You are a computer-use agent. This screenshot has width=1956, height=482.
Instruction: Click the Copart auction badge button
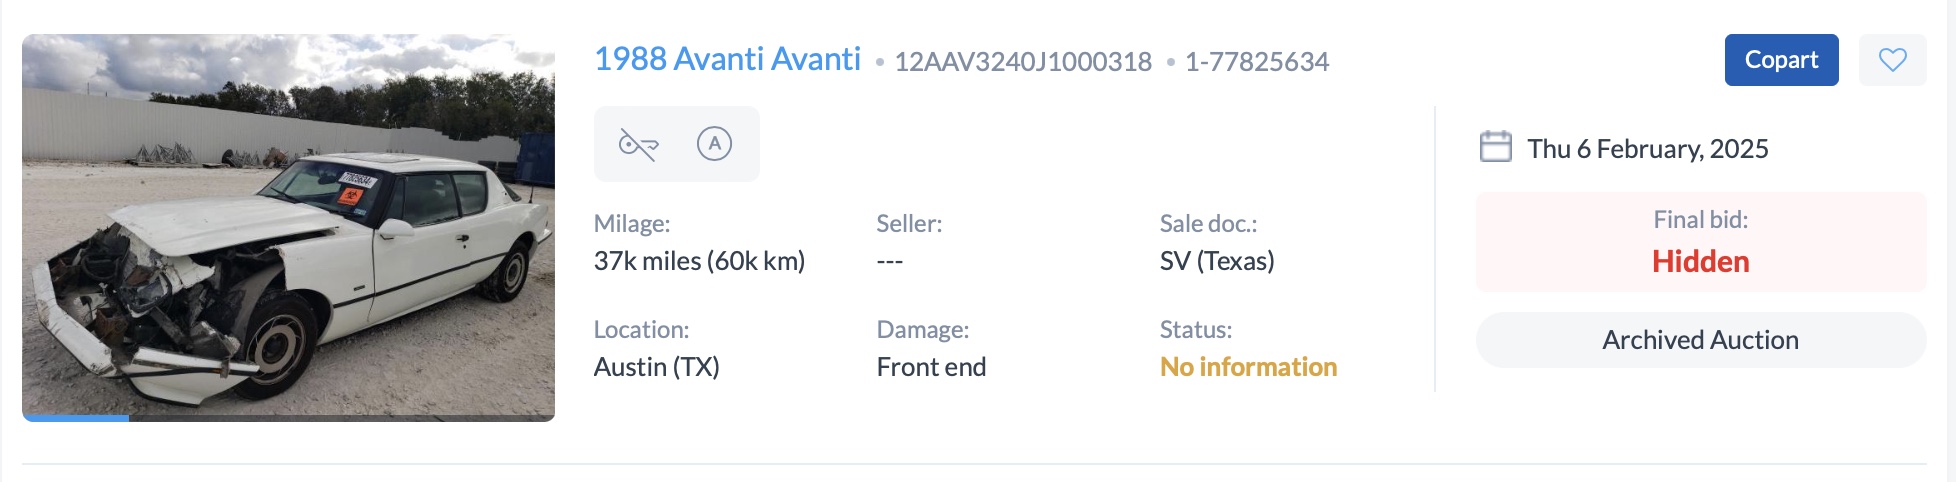pos(1781,60)
